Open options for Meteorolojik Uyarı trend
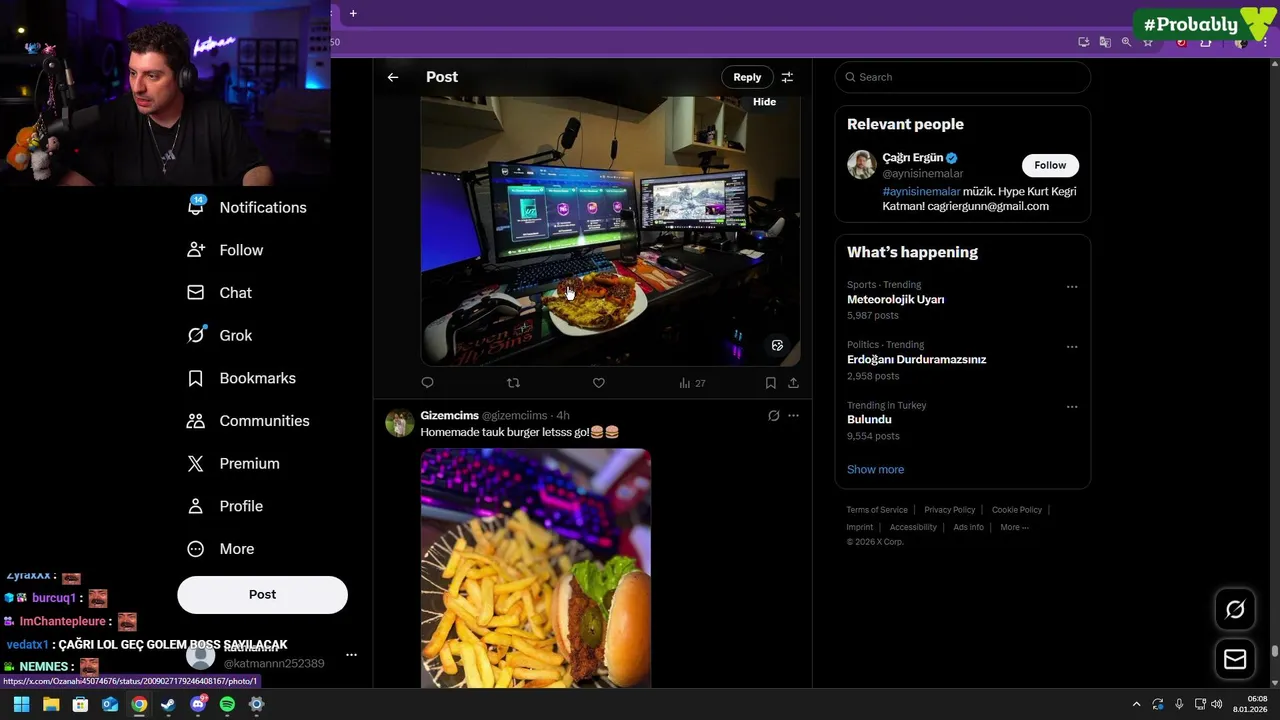The width and height of the screenshot is (1280, 720). click(1072, 287)
